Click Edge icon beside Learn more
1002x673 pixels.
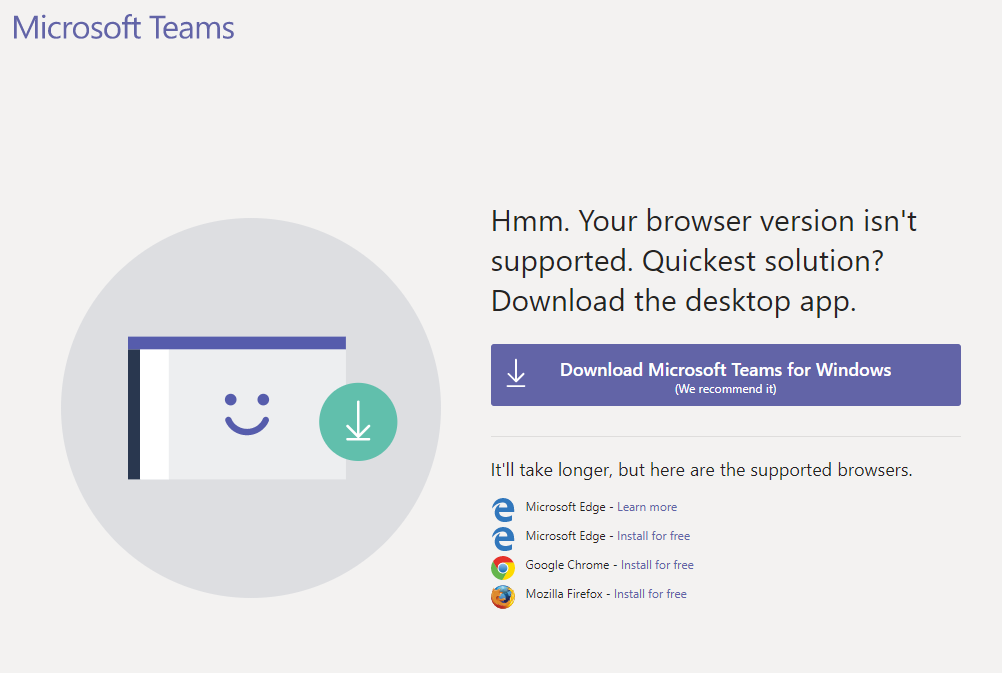pos(503,509)
